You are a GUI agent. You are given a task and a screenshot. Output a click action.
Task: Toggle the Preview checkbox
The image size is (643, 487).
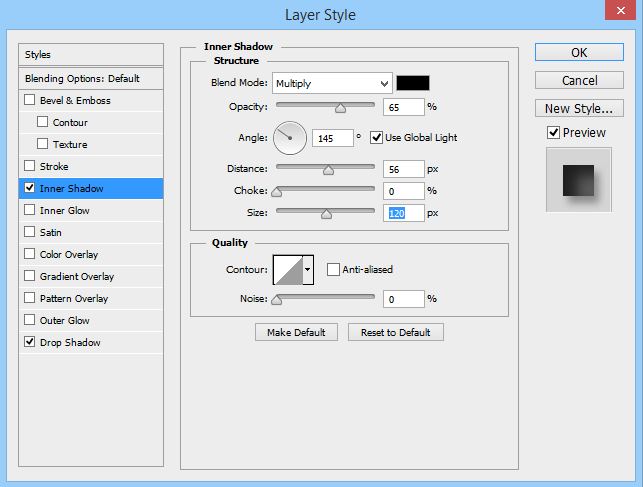pos(553,132)
